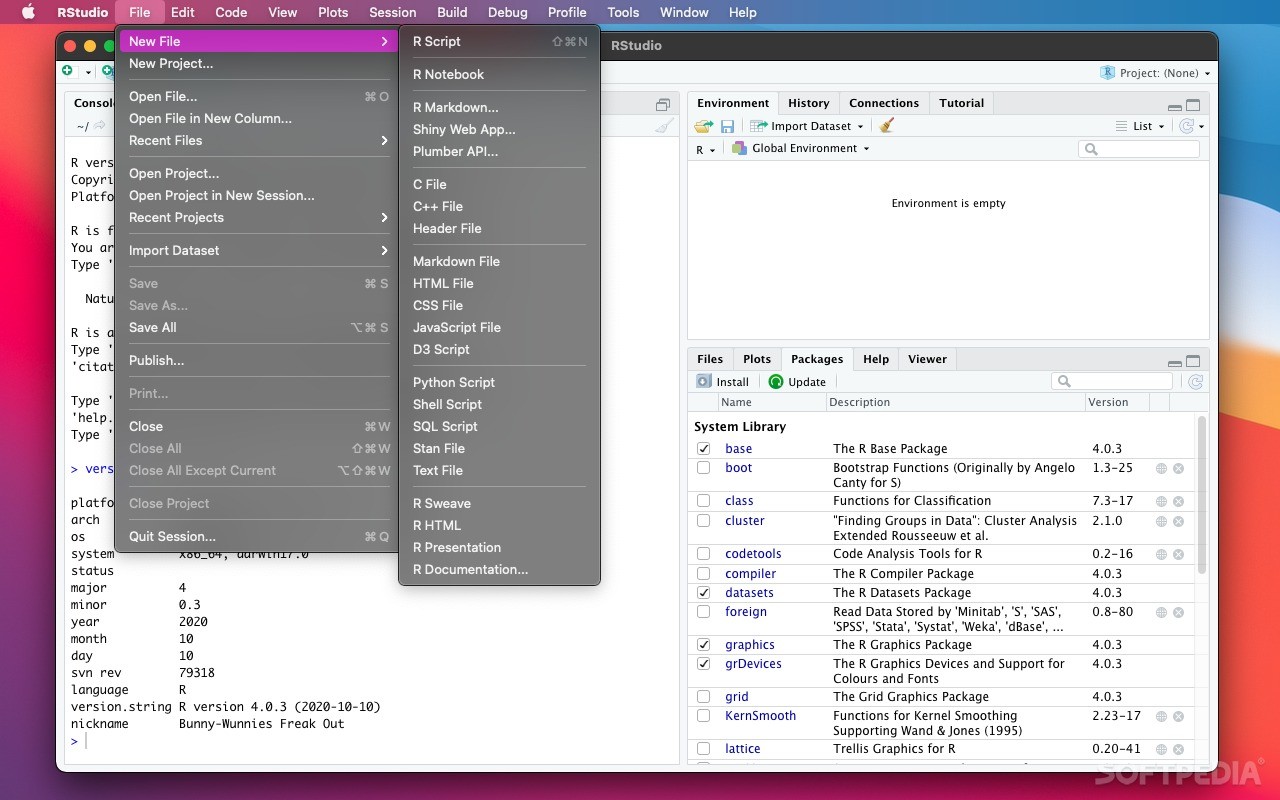Expand the Recent Files submenu
This screenshot has height=800, width=1280.
pyautogui.click(x=258, y=141)
